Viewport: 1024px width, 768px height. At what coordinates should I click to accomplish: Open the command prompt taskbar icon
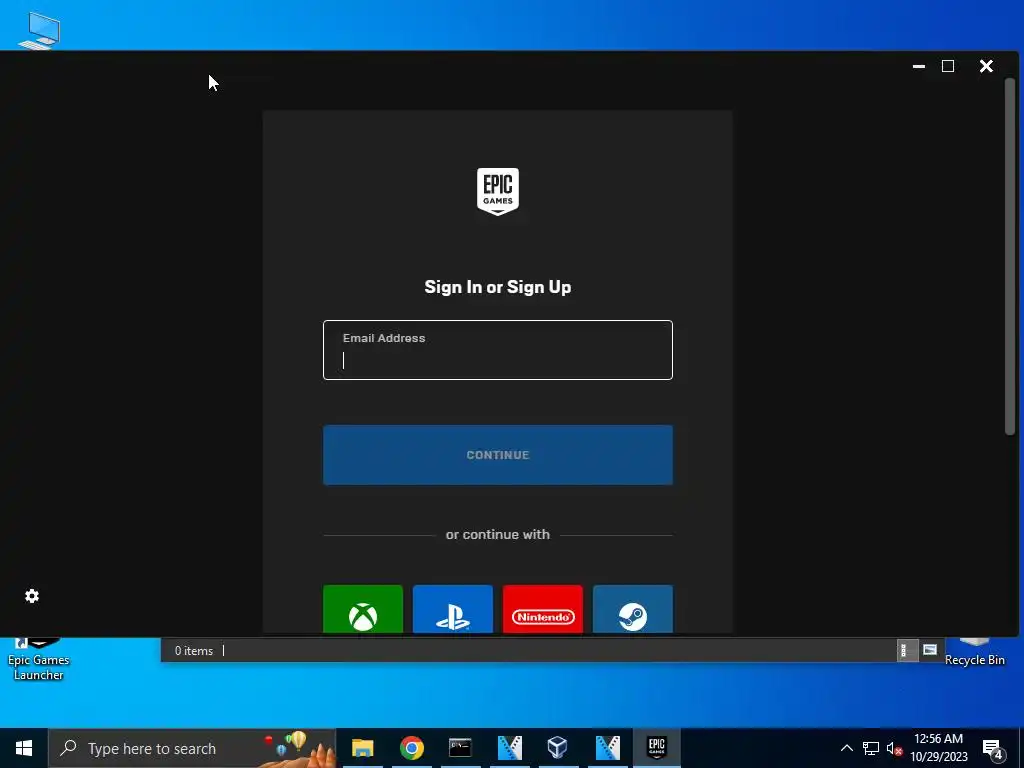460,748
